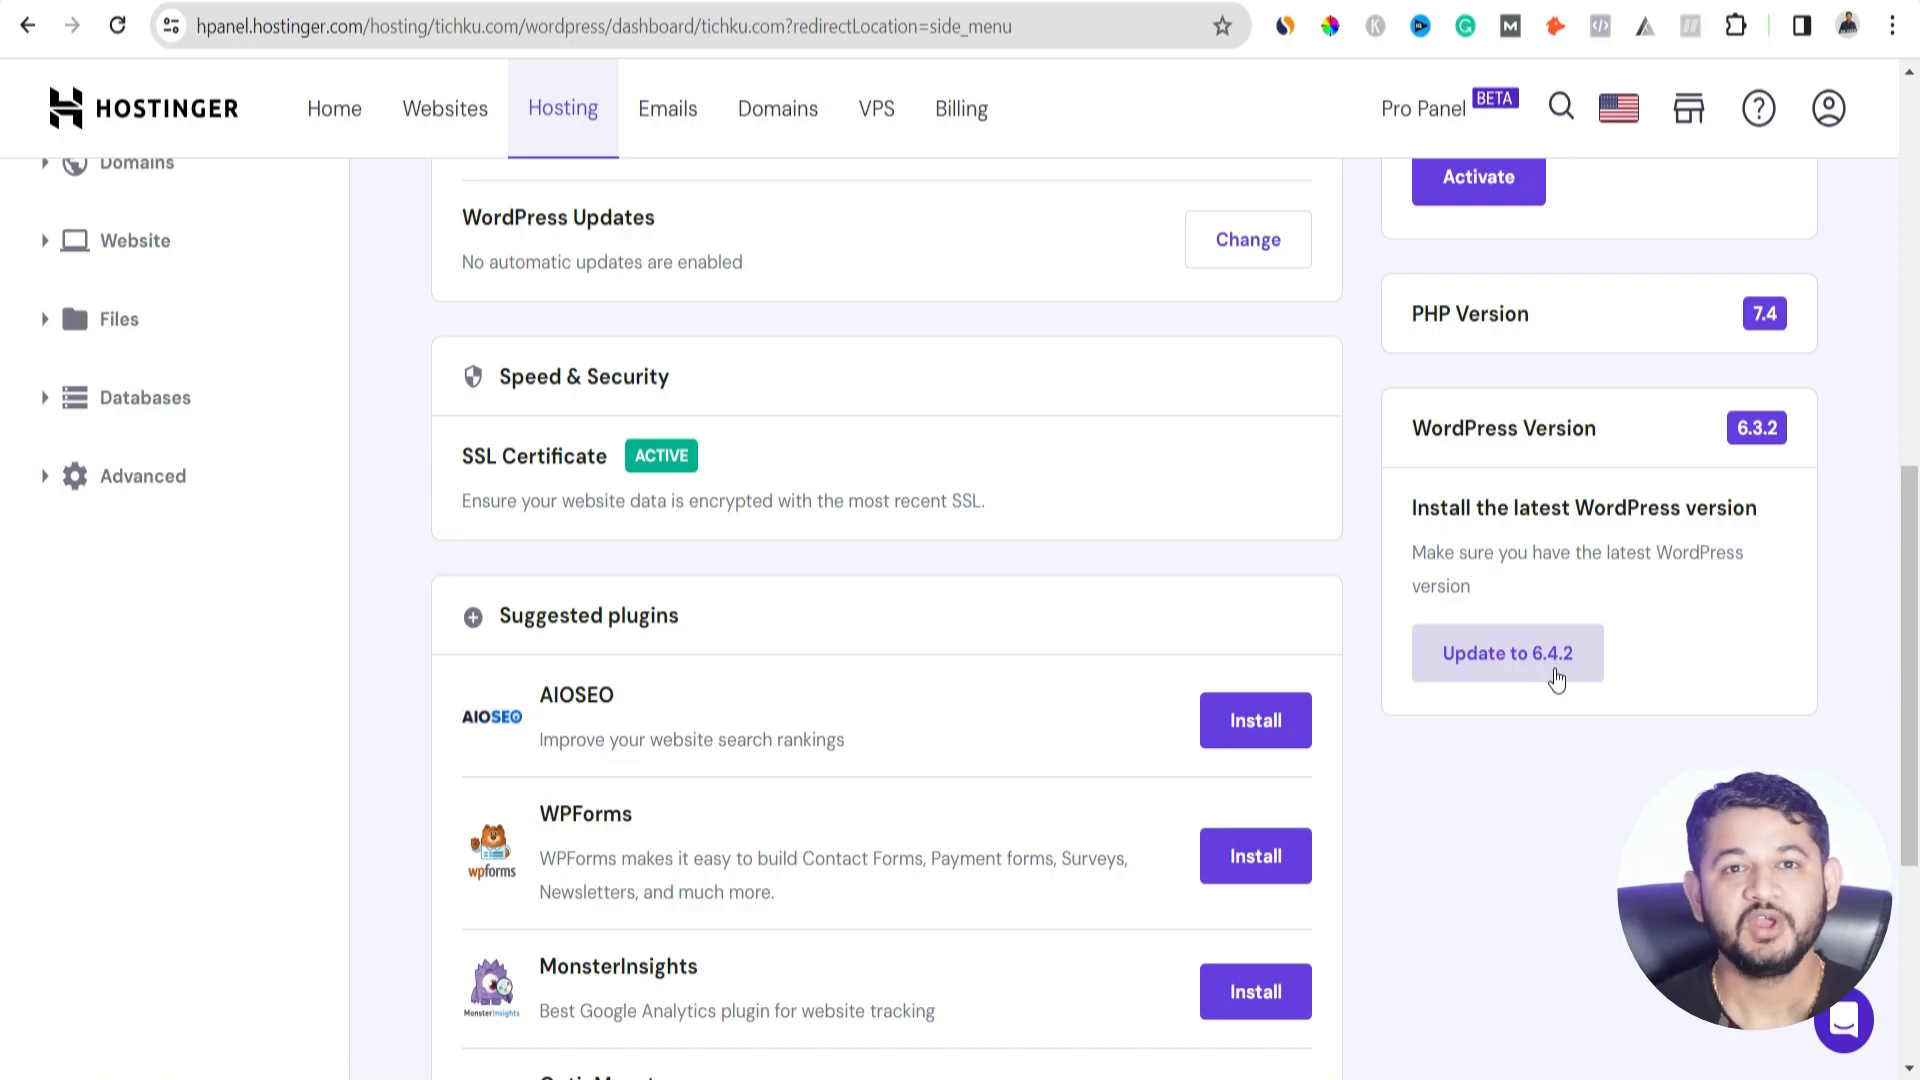Open the Emails menu
Screen dimensions: 1920x1080
(668, 108)
